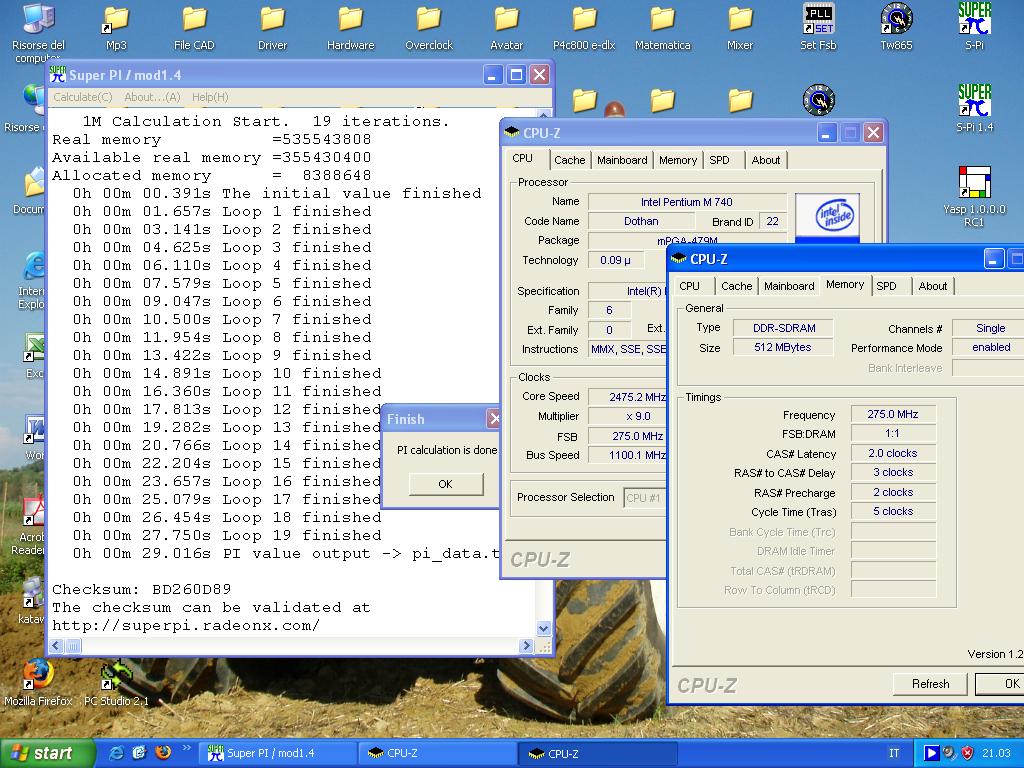Switch to About tab in processor CPU-Z window
Screen dimensions: 1024x768
(765, 160)
